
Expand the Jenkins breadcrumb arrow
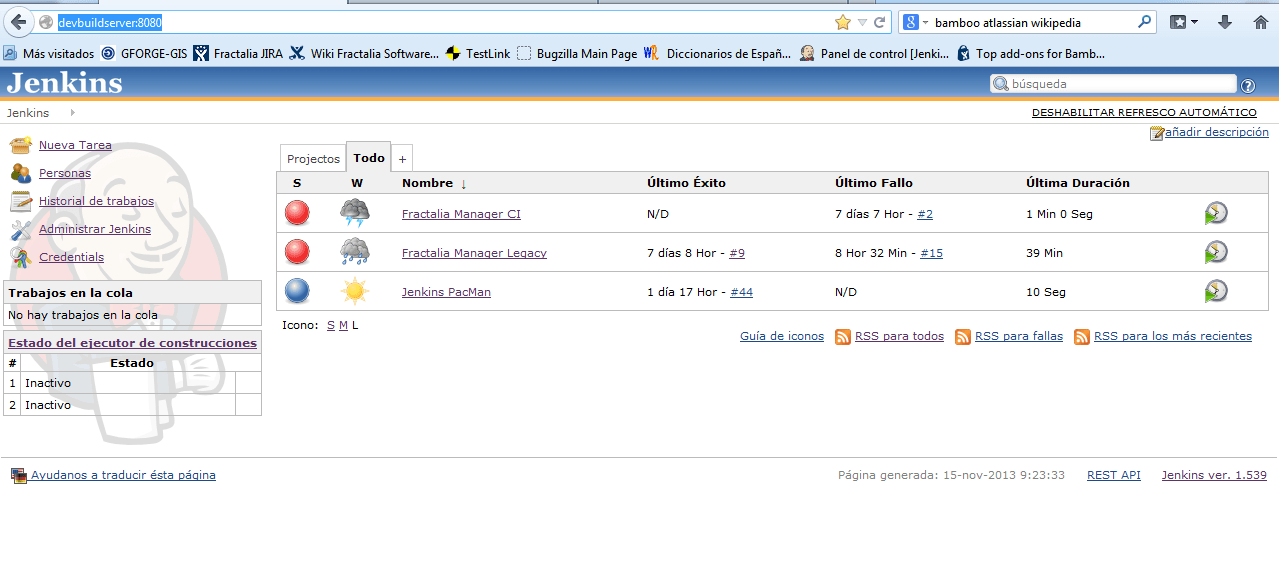point(72,113)
